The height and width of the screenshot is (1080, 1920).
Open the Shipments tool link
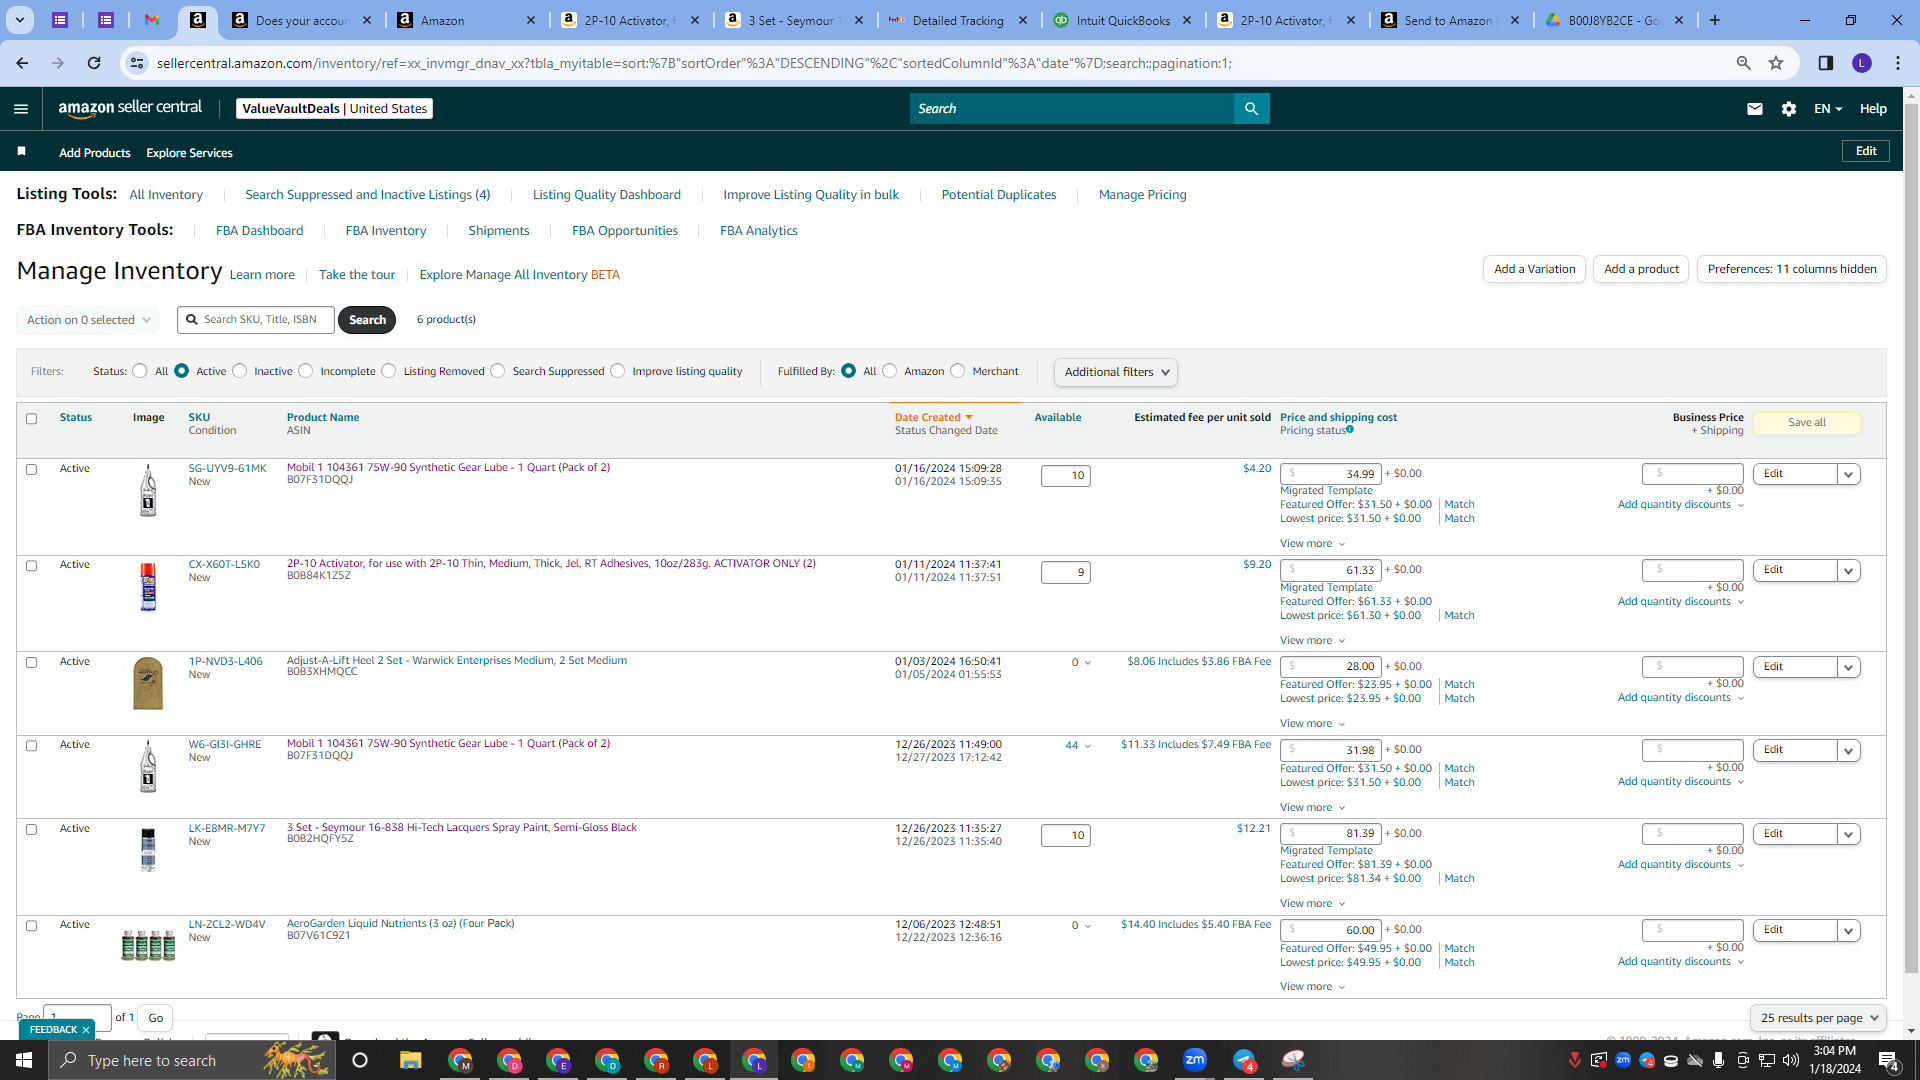pos(499,231)
